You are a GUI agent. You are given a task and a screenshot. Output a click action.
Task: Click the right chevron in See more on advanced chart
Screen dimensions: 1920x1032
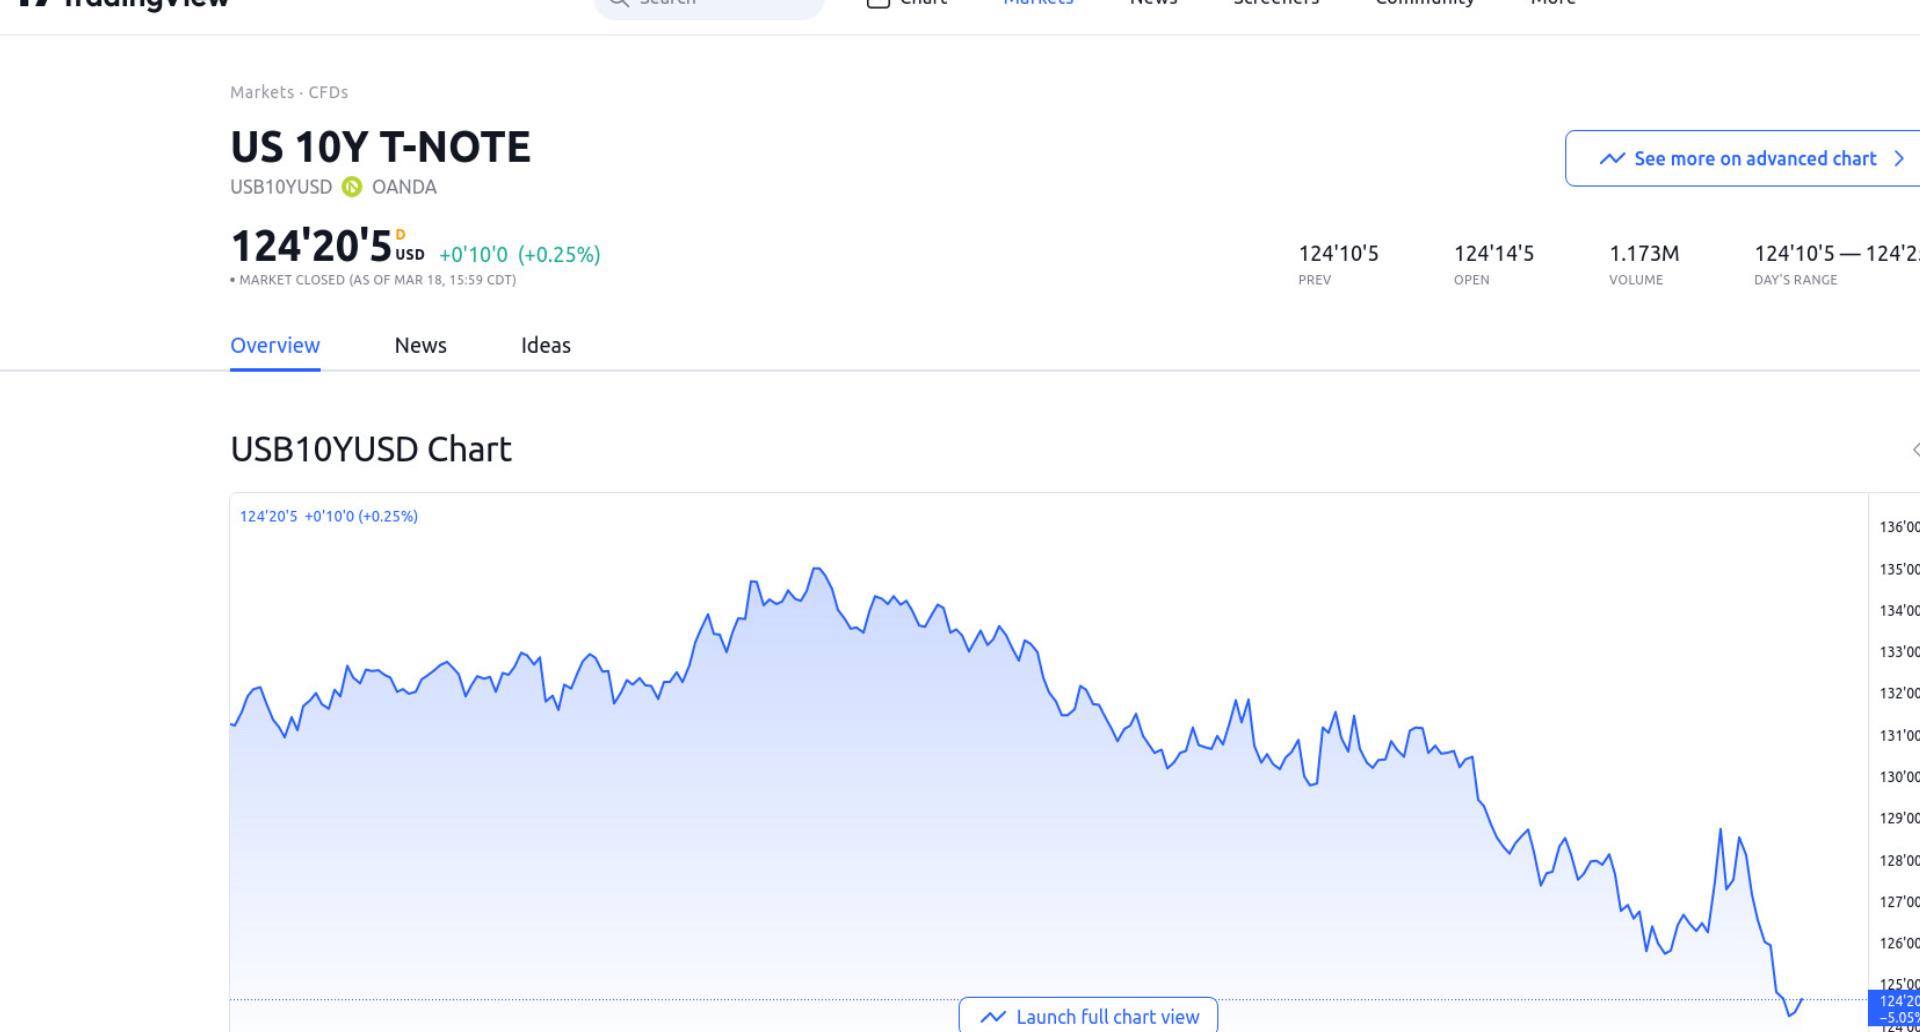[x=1899, y=159]
